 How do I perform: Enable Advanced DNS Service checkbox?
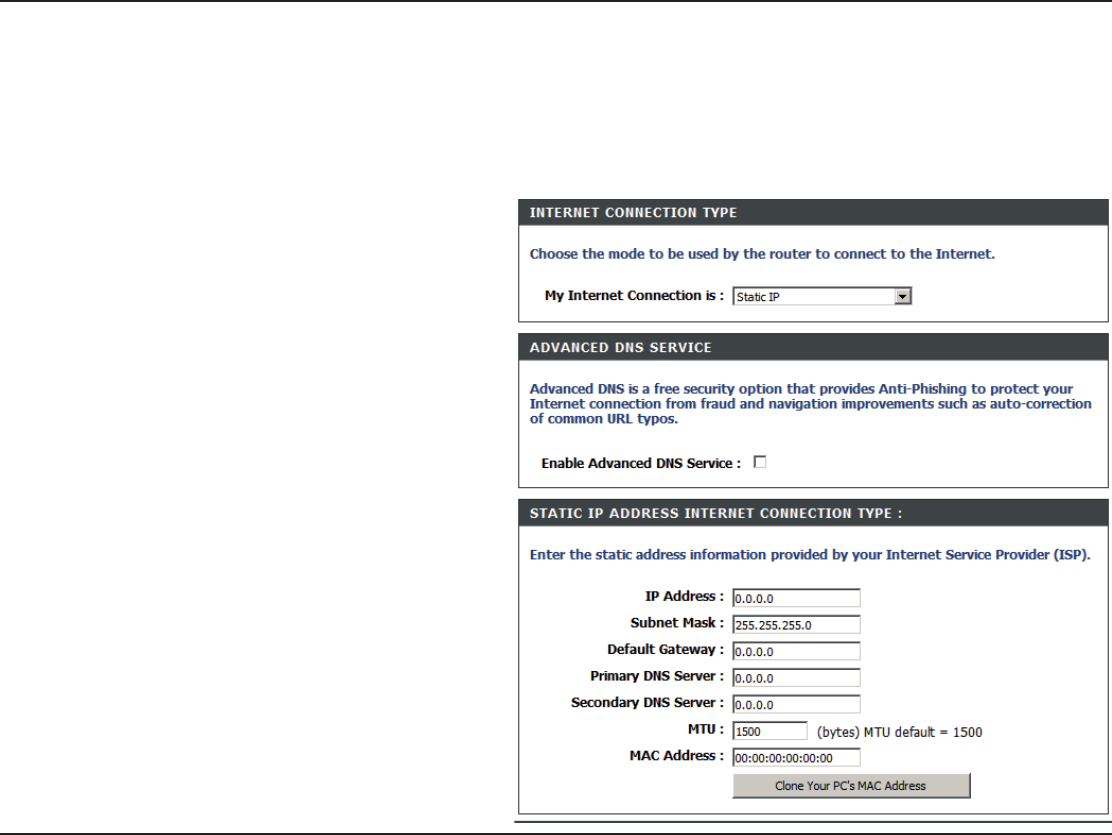pyautogui.click(x=760, y=462)
